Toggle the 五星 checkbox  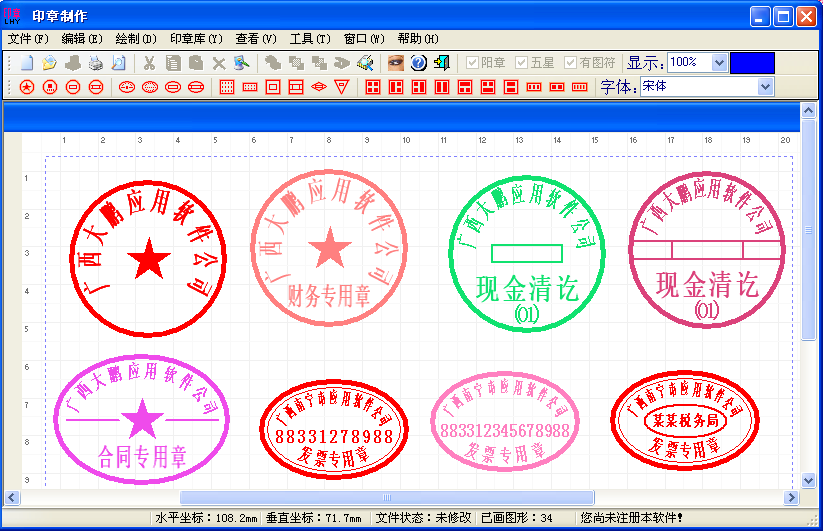(521, 62)
